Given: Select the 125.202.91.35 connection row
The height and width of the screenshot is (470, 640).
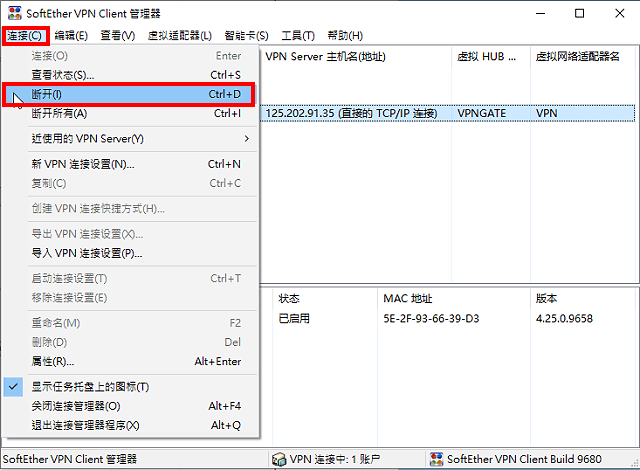Looking at the screenshot, I should 448,113.
